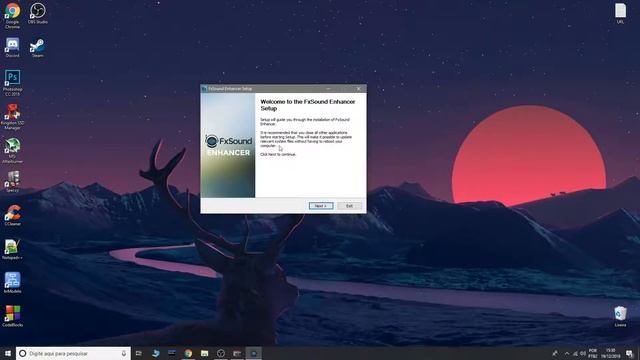Select the Discord desktop icon
Screen dimensions: 640x360
coord(12,47)
